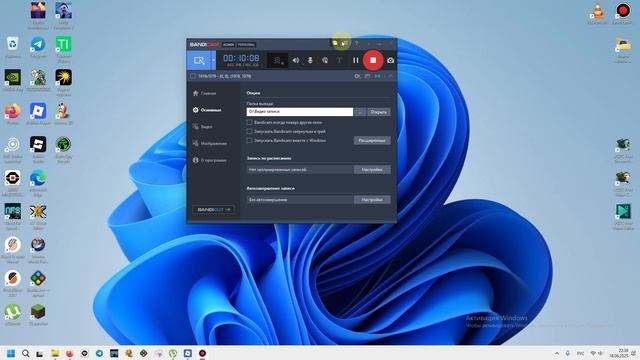The height and width of the screenshot is (360, 640).
Task: Enable launch Bandicam with Windows checkbox
Action: 249,140
